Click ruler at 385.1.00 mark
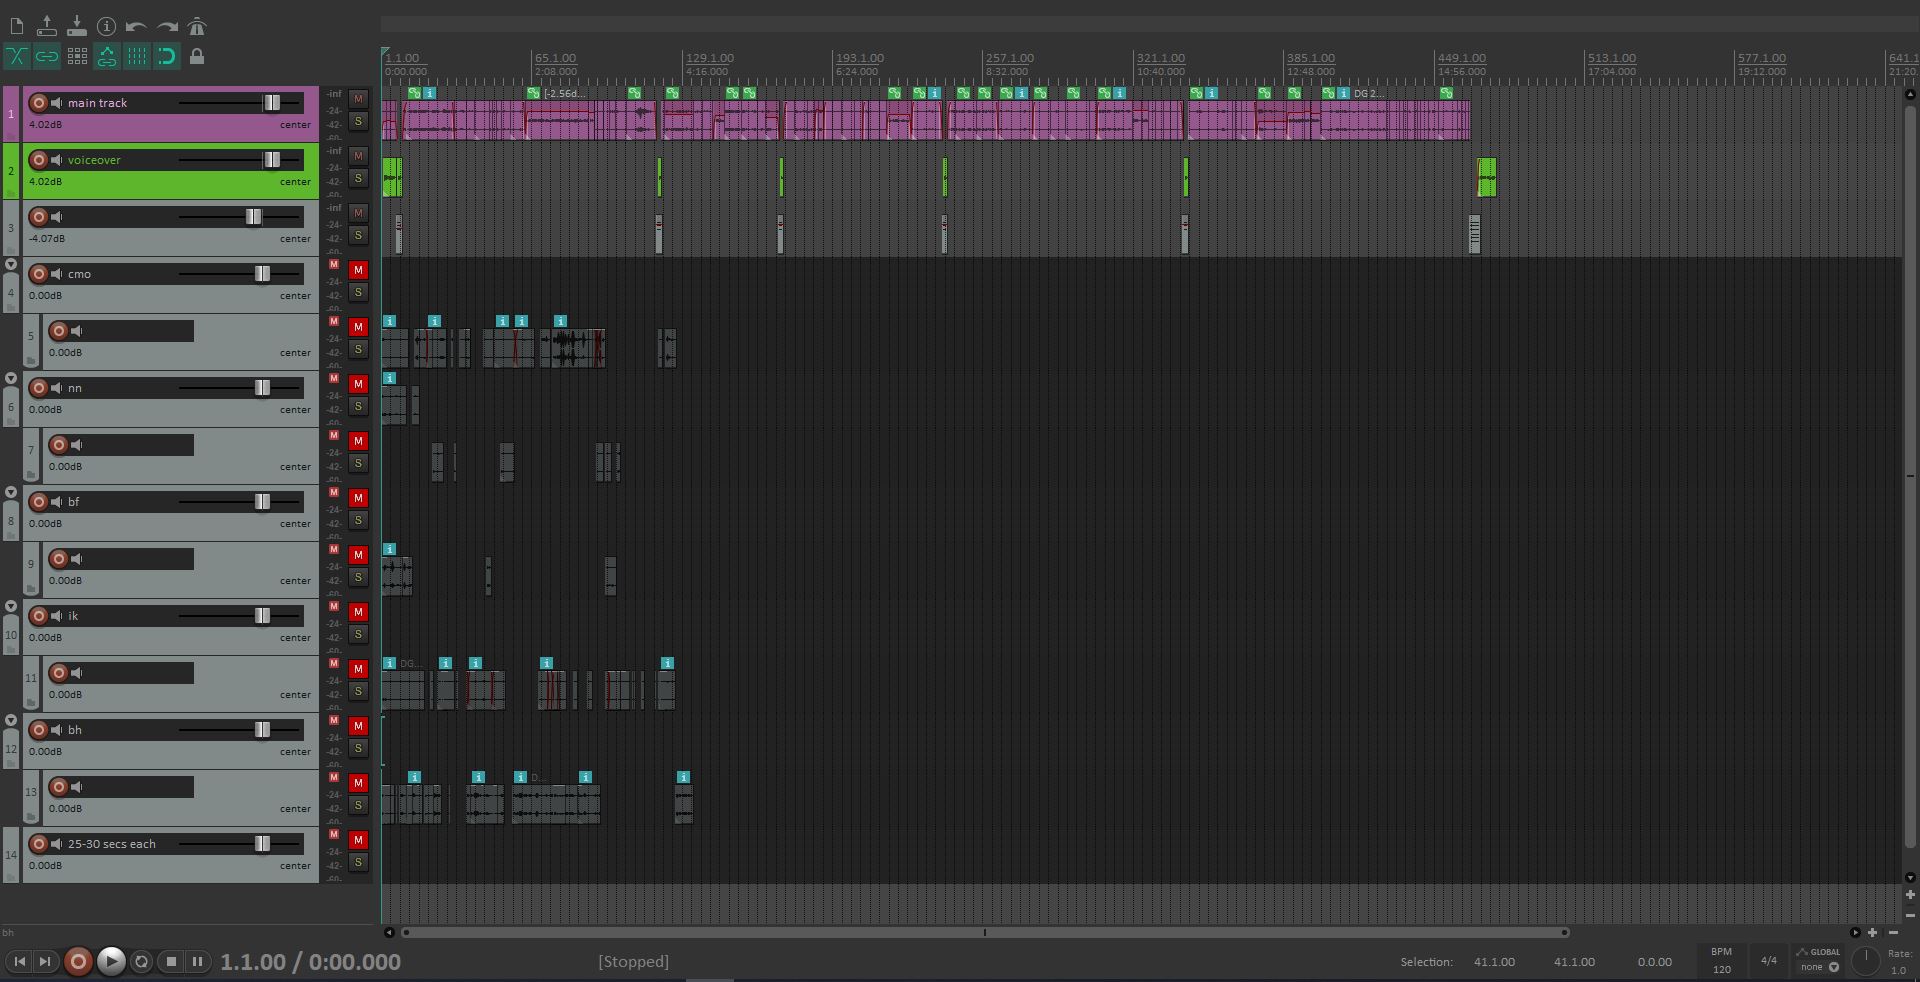The width and height of the screenshot is (1920, 982). click(x=1311, y=59)
